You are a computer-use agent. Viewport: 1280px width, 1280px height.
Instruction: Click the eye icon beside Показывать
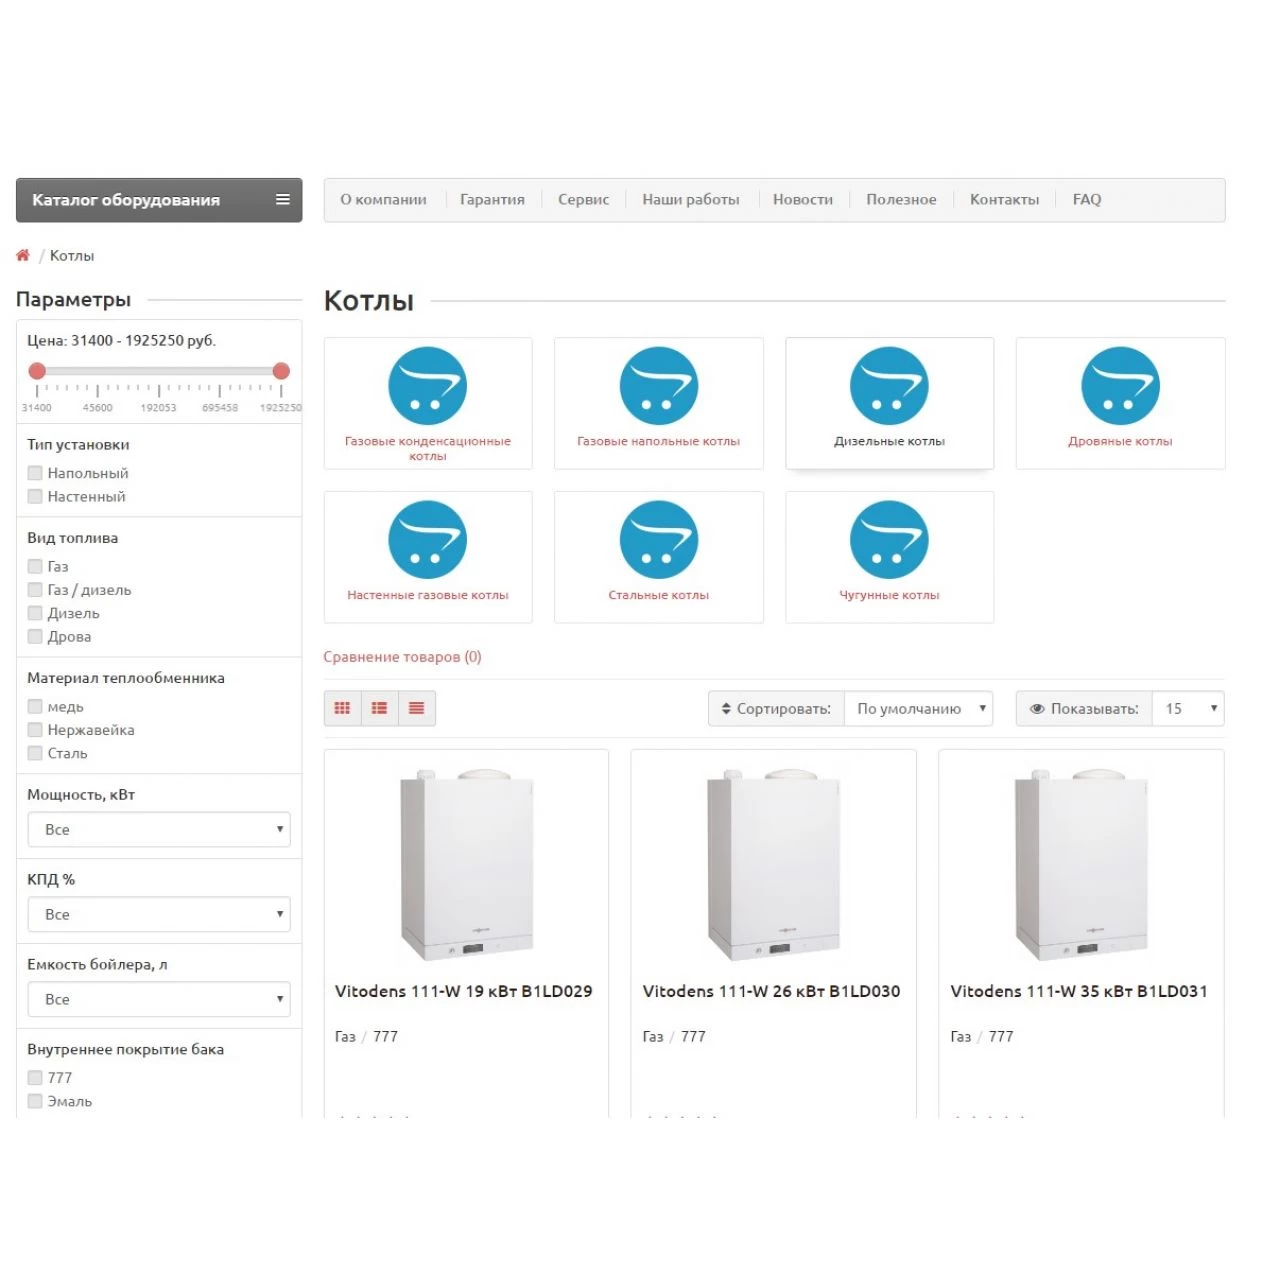click(x=1037, y=708)
